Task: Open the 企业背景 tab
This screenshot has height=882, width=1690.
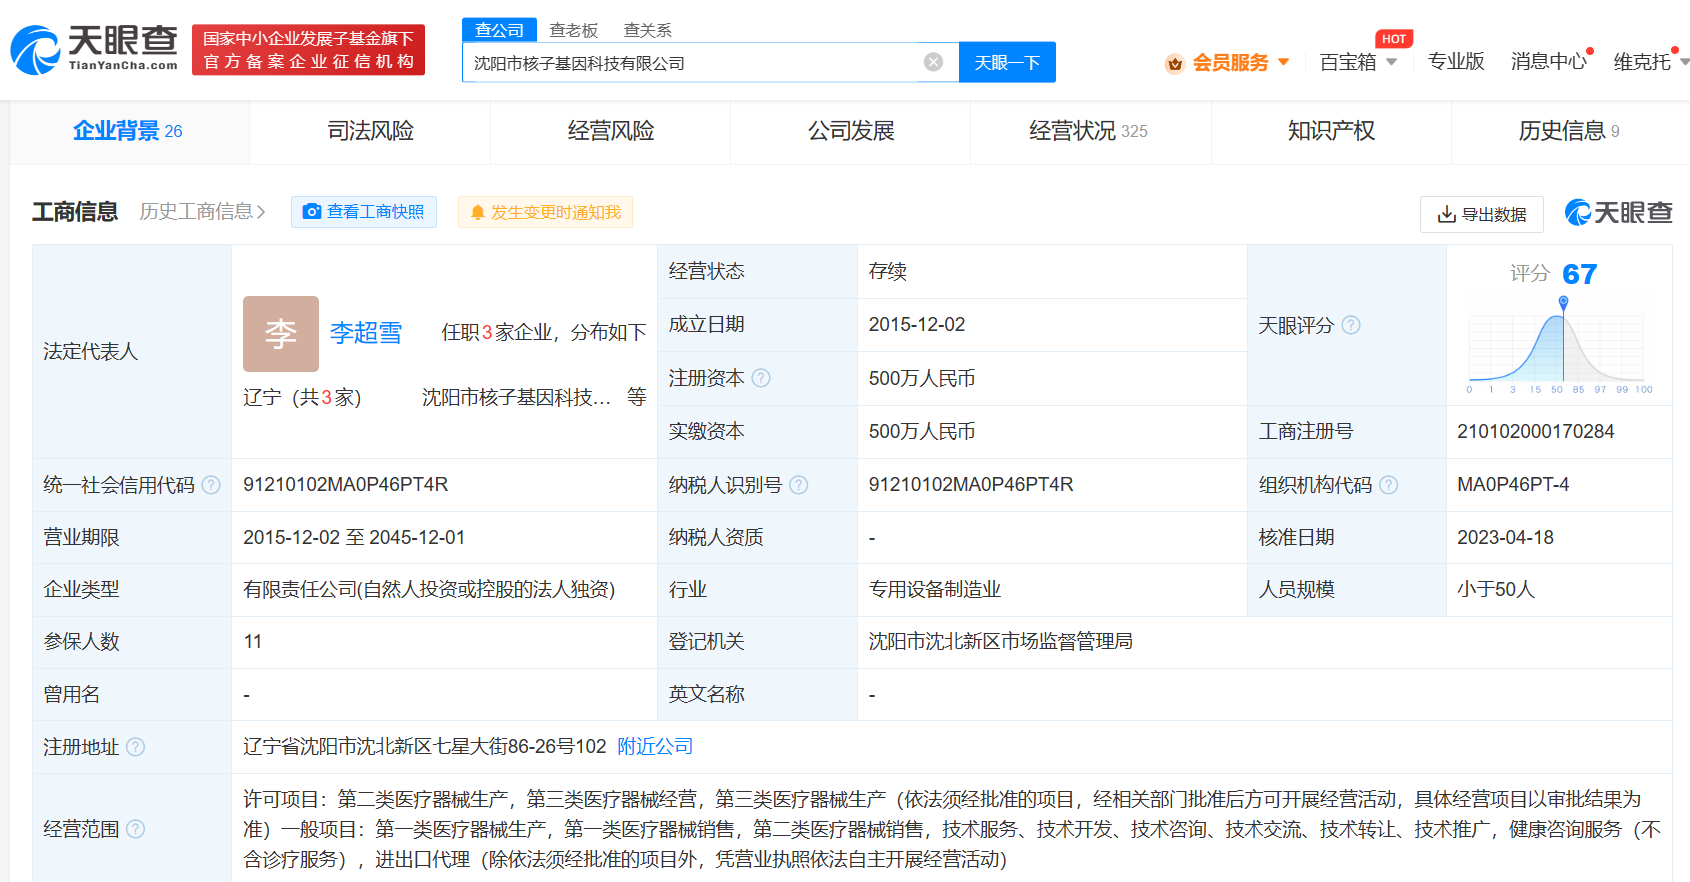Action: coord(129,131)
